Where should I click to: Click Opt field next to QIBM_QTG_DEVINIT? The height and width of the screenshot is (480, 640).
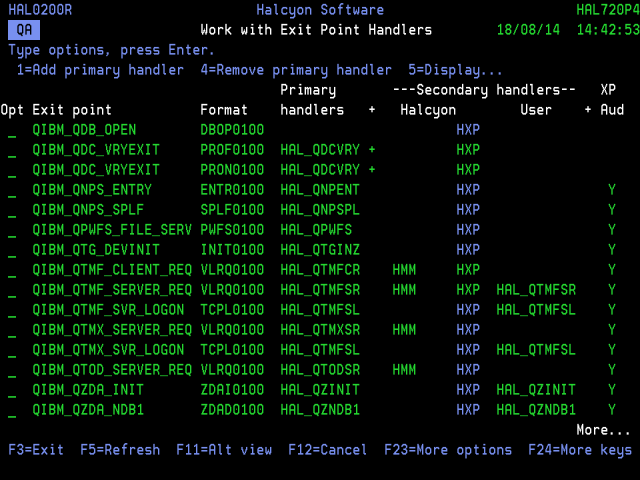point(12,250)
